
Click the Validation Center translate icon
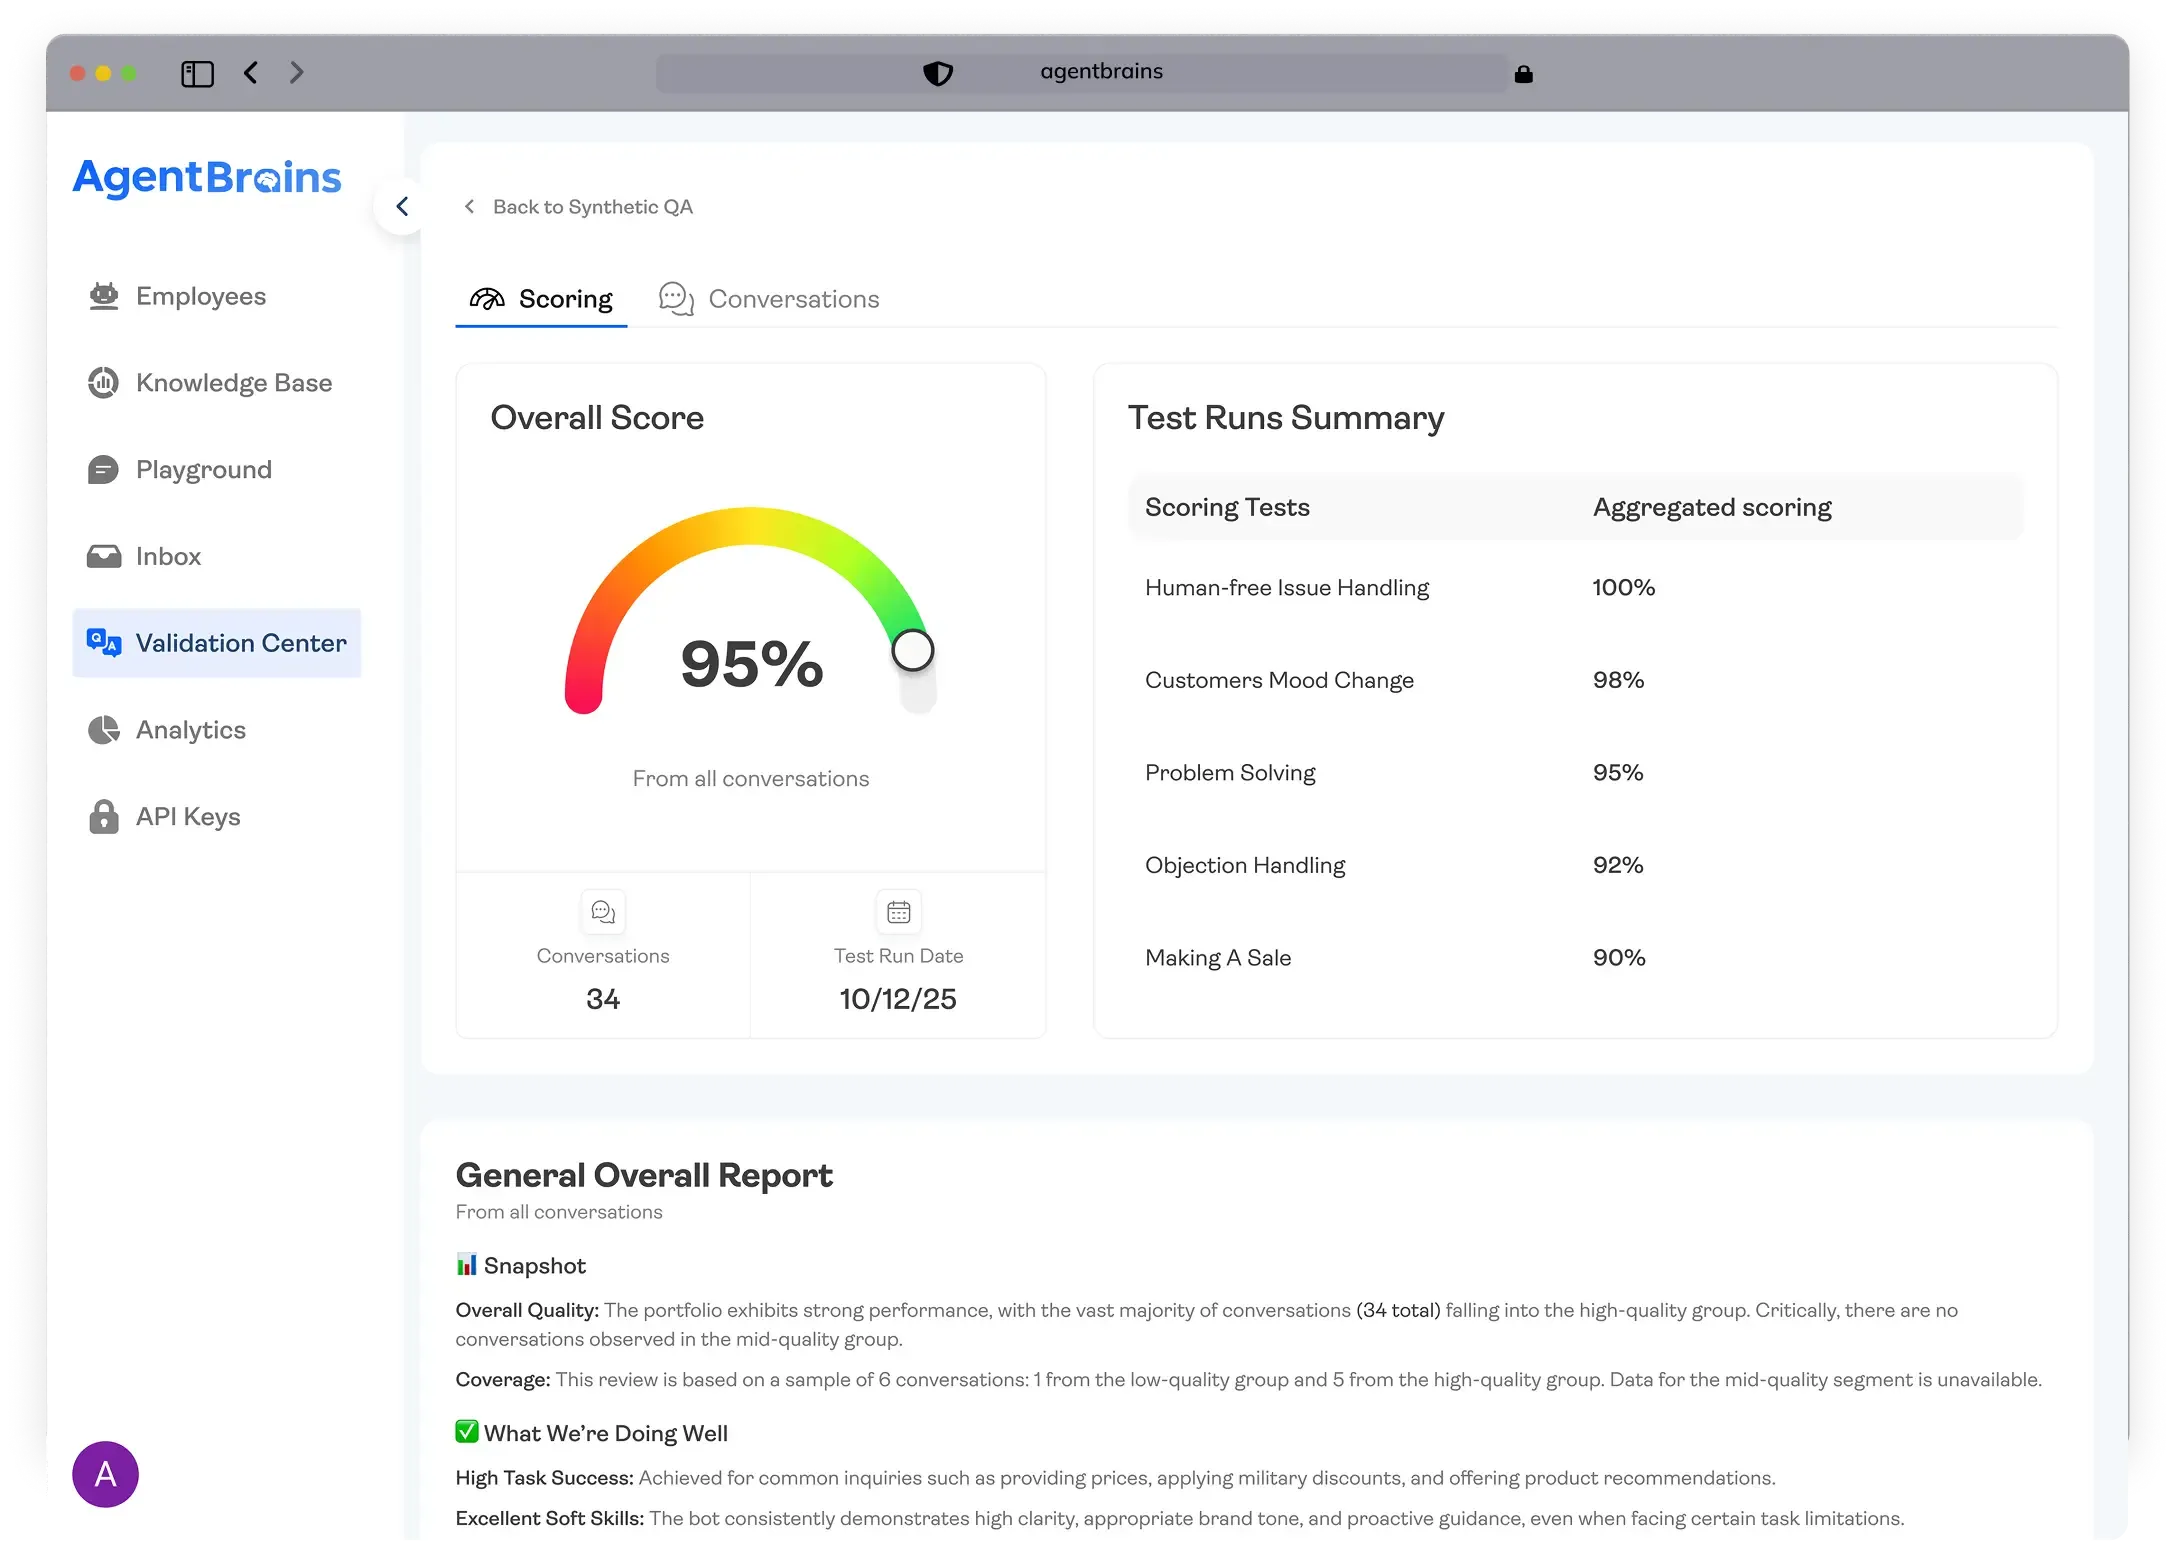(x=104, y=642)
